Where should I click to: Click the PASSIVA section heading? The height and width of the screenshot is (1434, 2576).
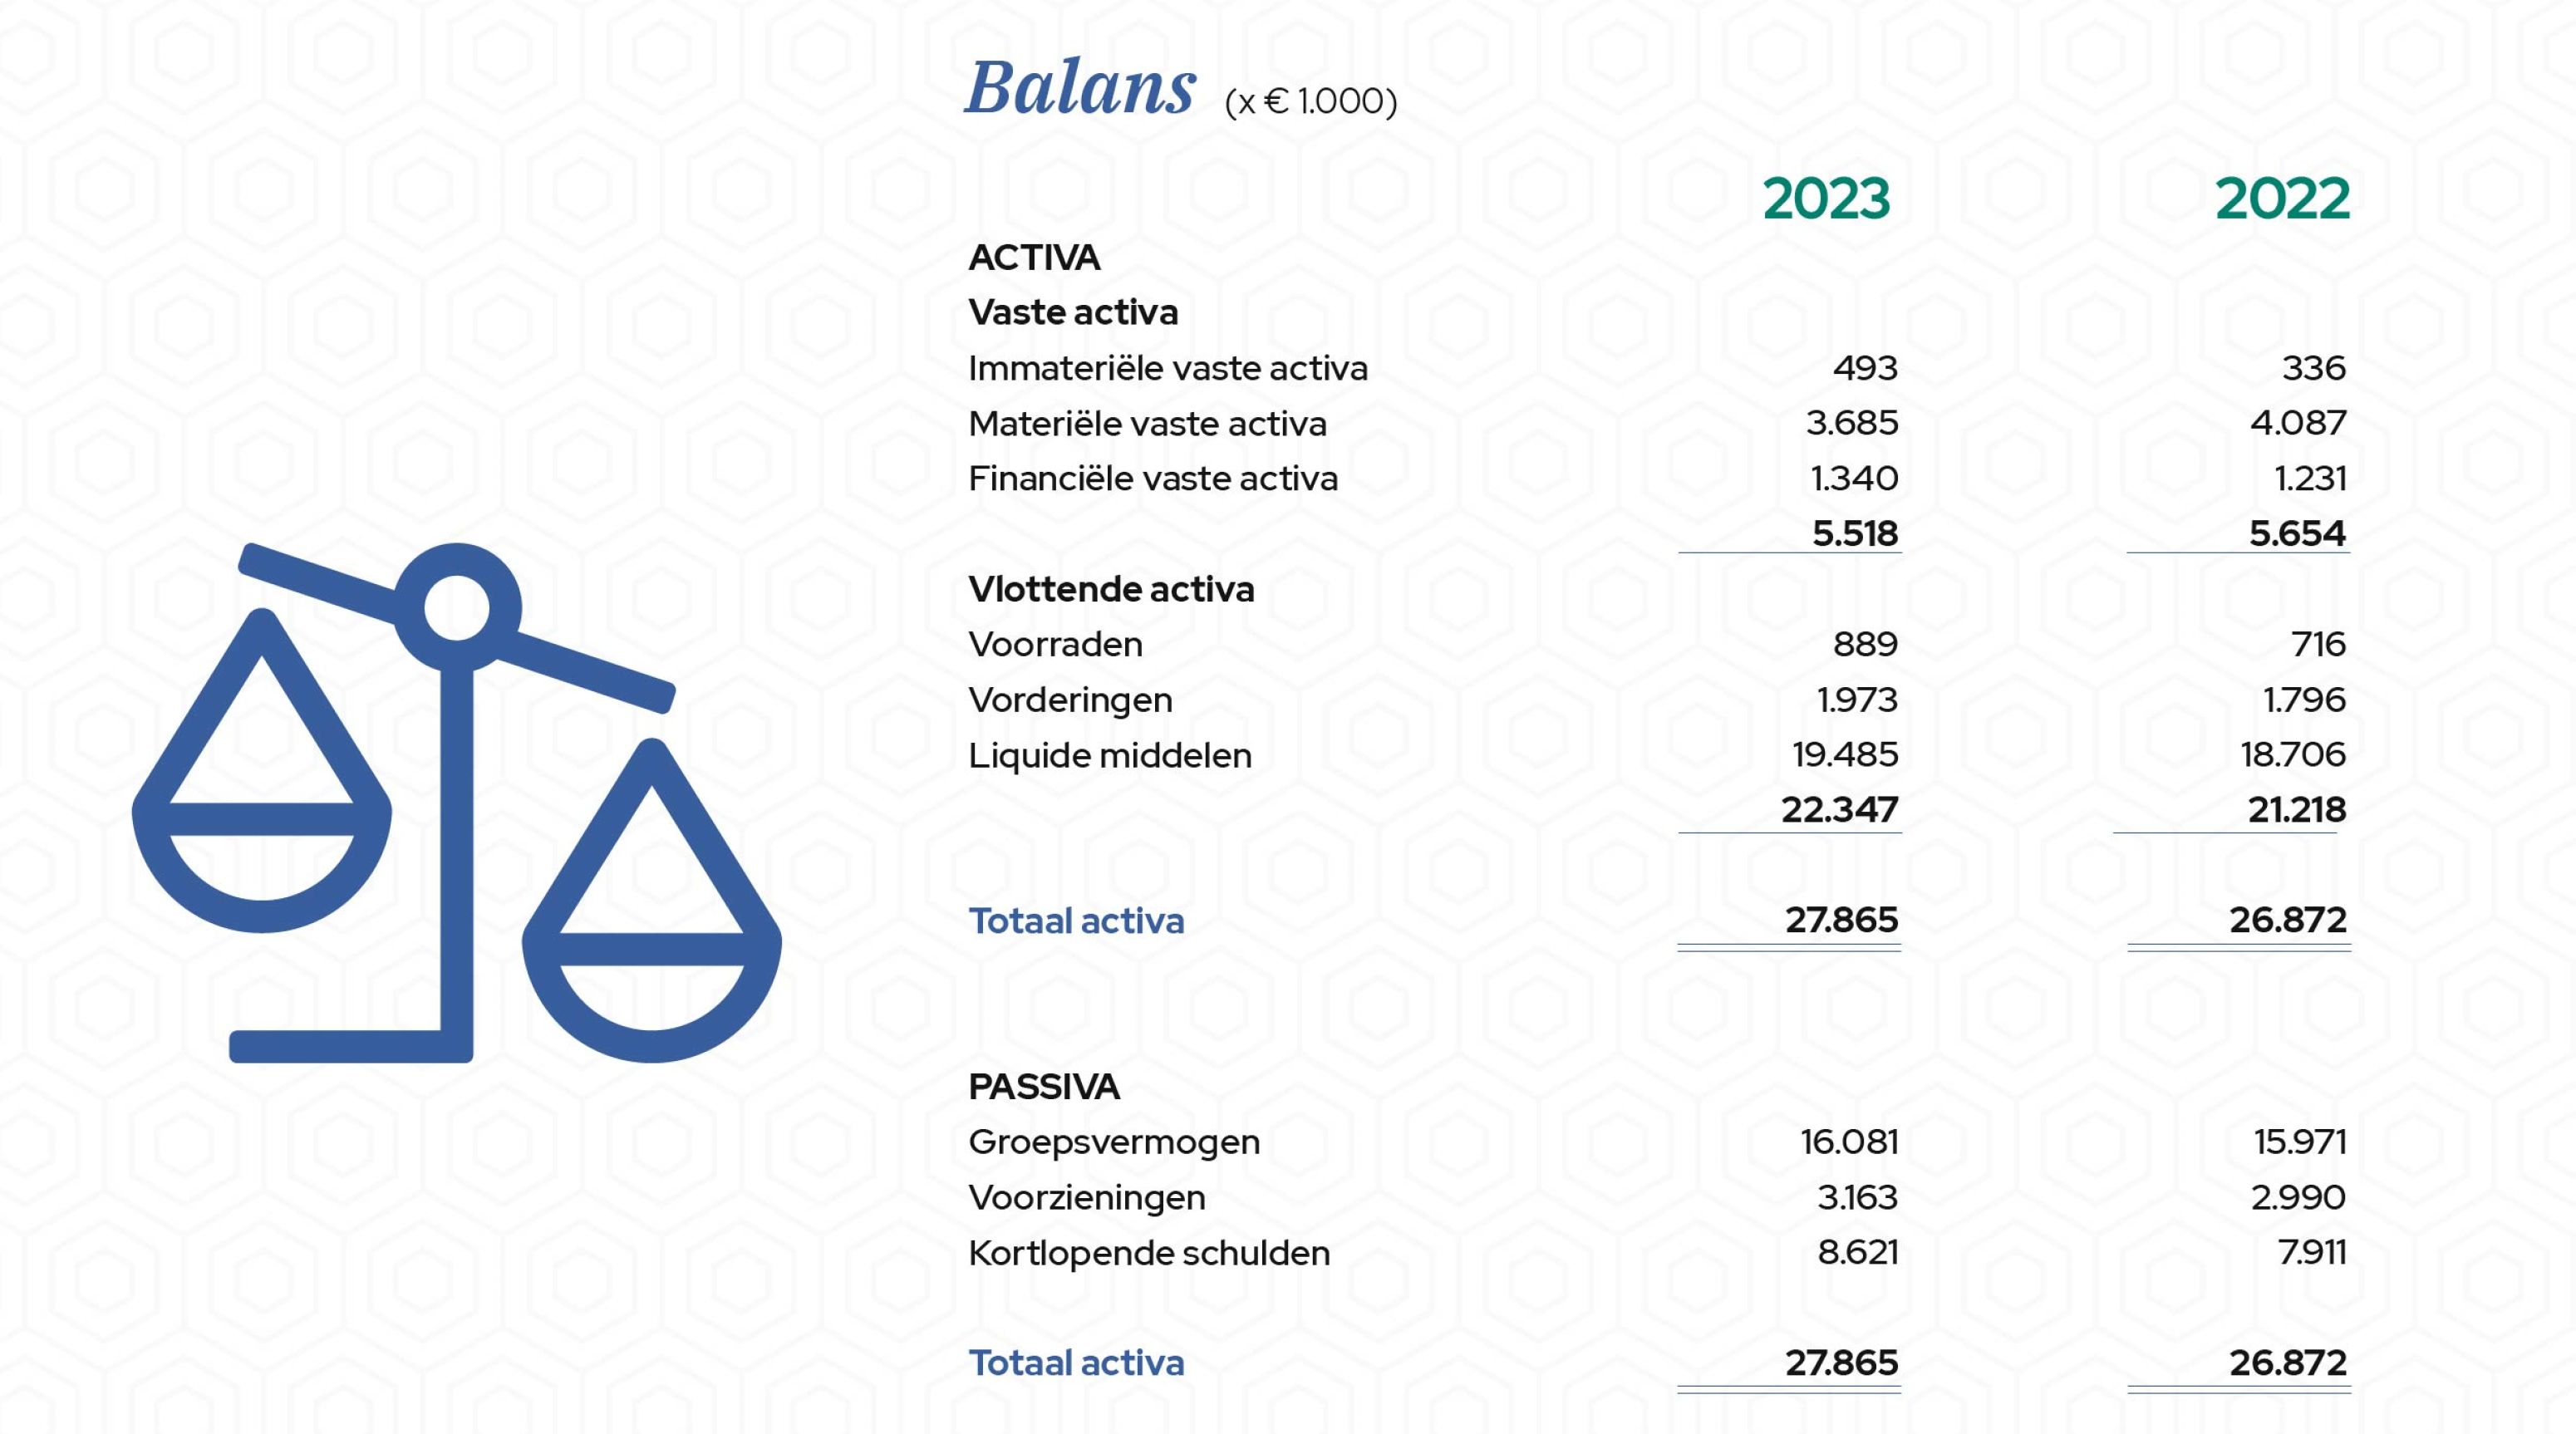pyautogui.click(x=1044, y=1087)
